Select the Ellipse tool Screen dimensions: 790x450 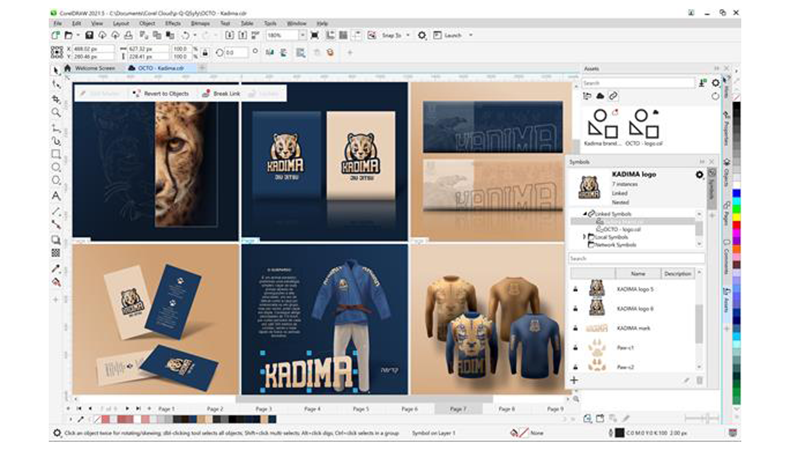coord(56,167)
